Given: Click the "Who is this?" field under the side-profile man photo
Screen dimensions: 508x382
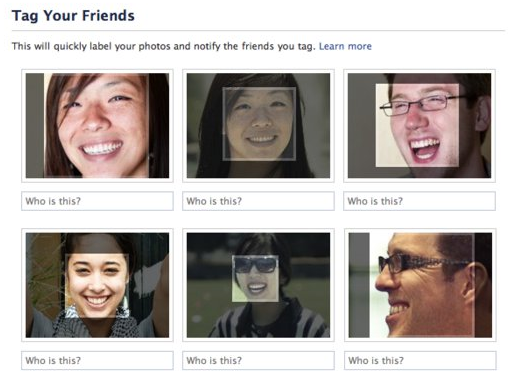Looking at the screenshot, I should pyautogui.click(x=420, y=360).
